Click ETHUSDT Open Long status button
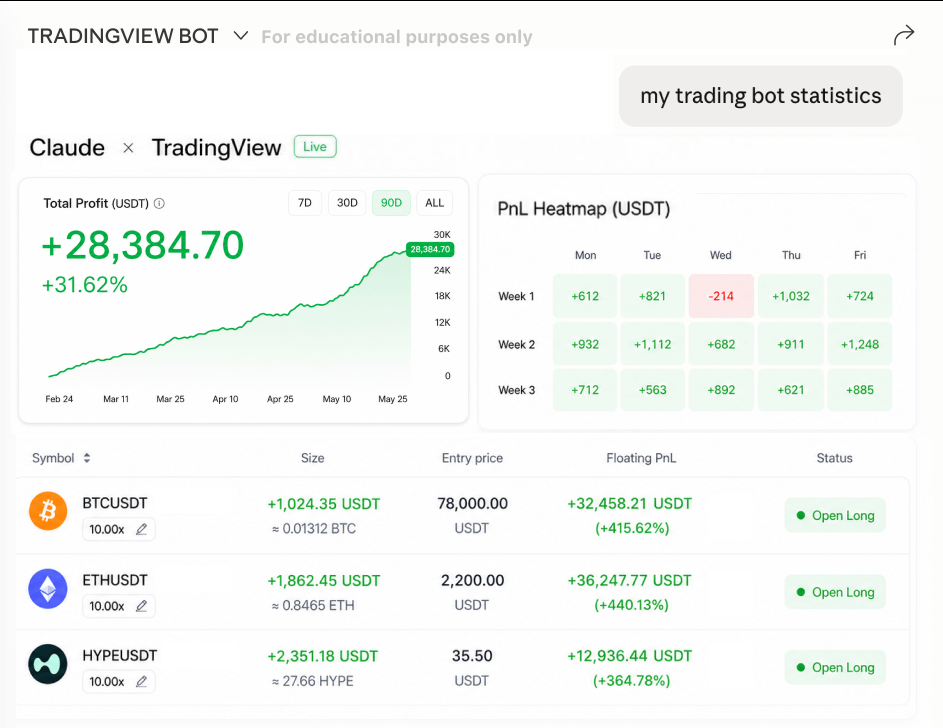This screenshot has width=943, height=728. click(x=835, y=592)
